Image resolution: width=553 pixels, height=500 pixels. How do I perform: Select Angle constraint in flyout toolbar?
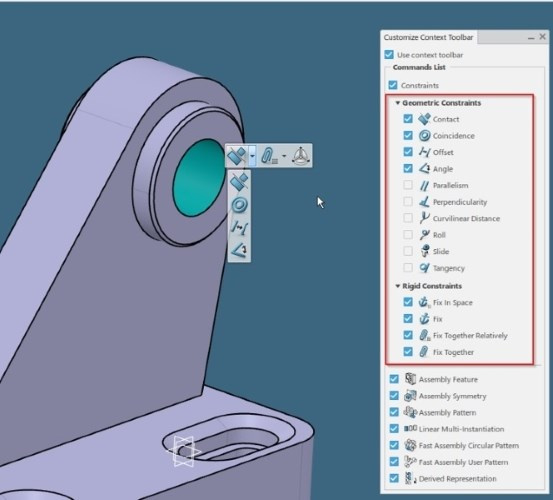pyautogui.click(x=239, y=250)
